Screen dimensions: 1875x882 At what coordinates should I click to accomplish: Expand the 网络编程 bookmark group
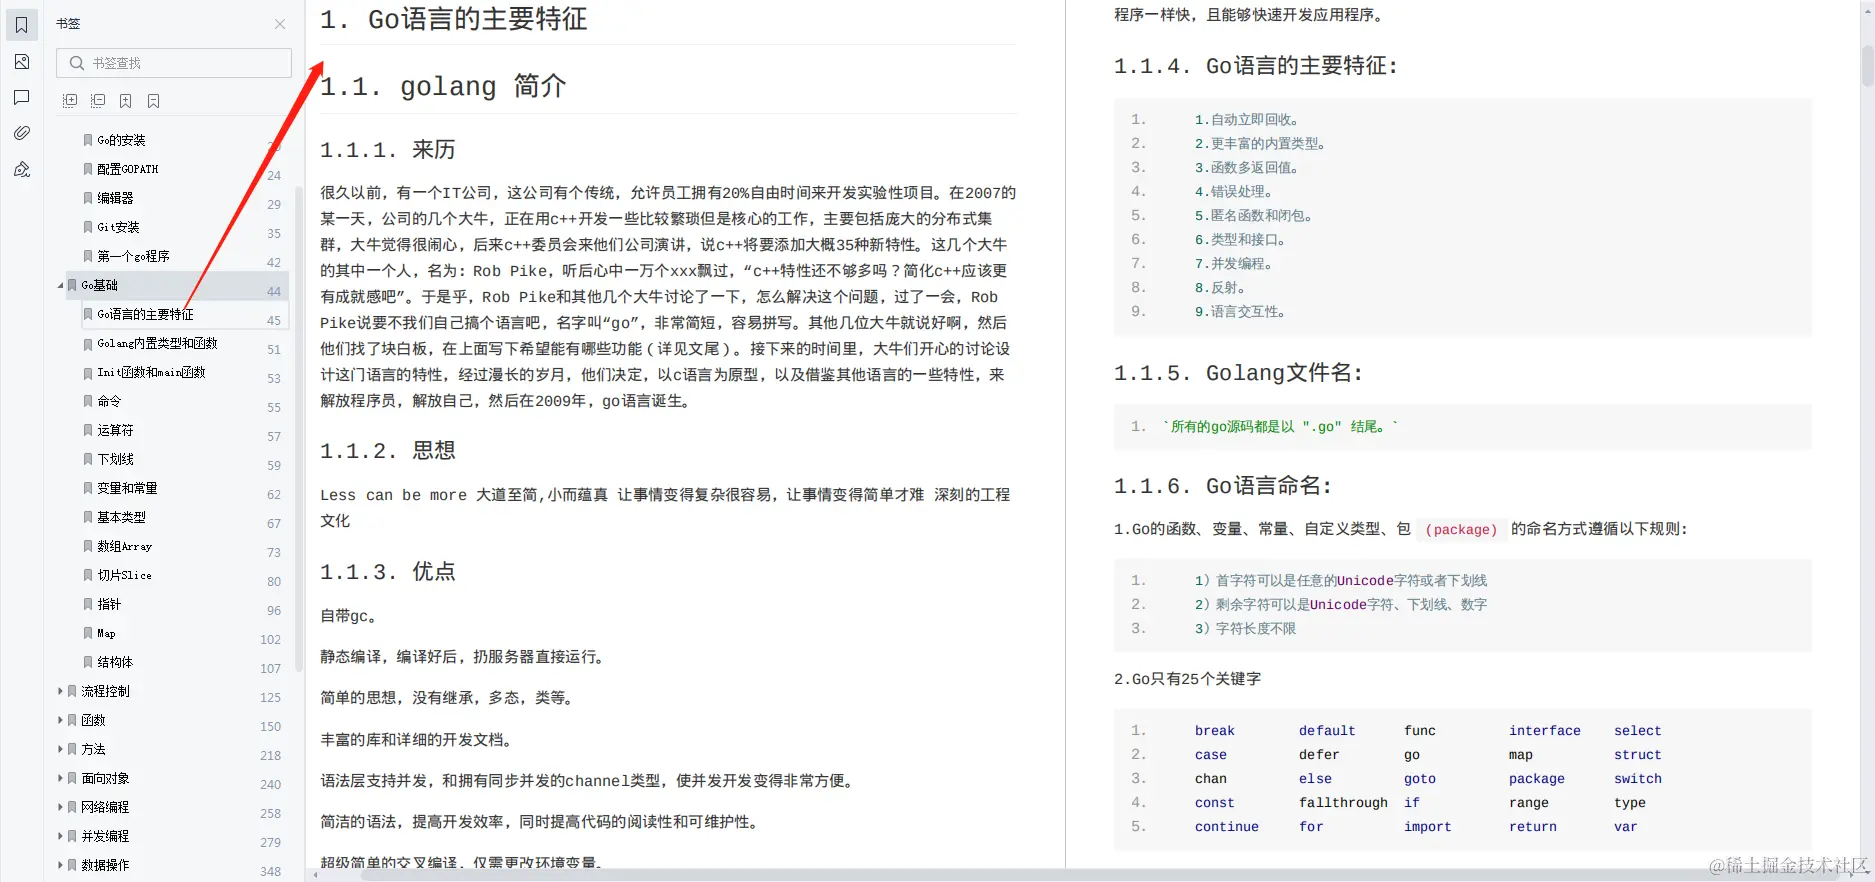[60, 807]
